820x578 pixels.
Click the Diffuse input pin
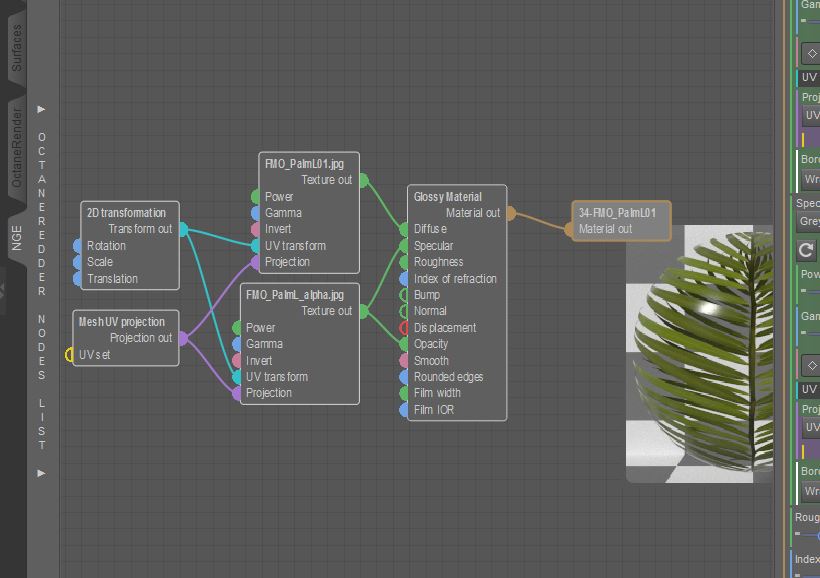[404, 229]
